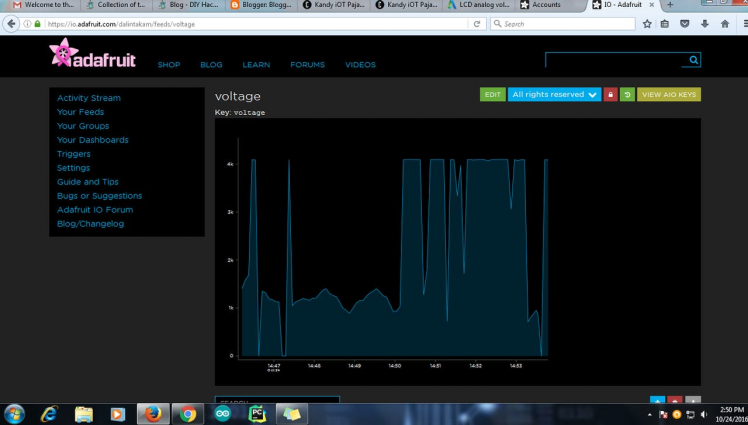Image resolution: width=748 pixels, height=425 pixels.
Task: Click the Firefox Home icon
Action: 725,24
